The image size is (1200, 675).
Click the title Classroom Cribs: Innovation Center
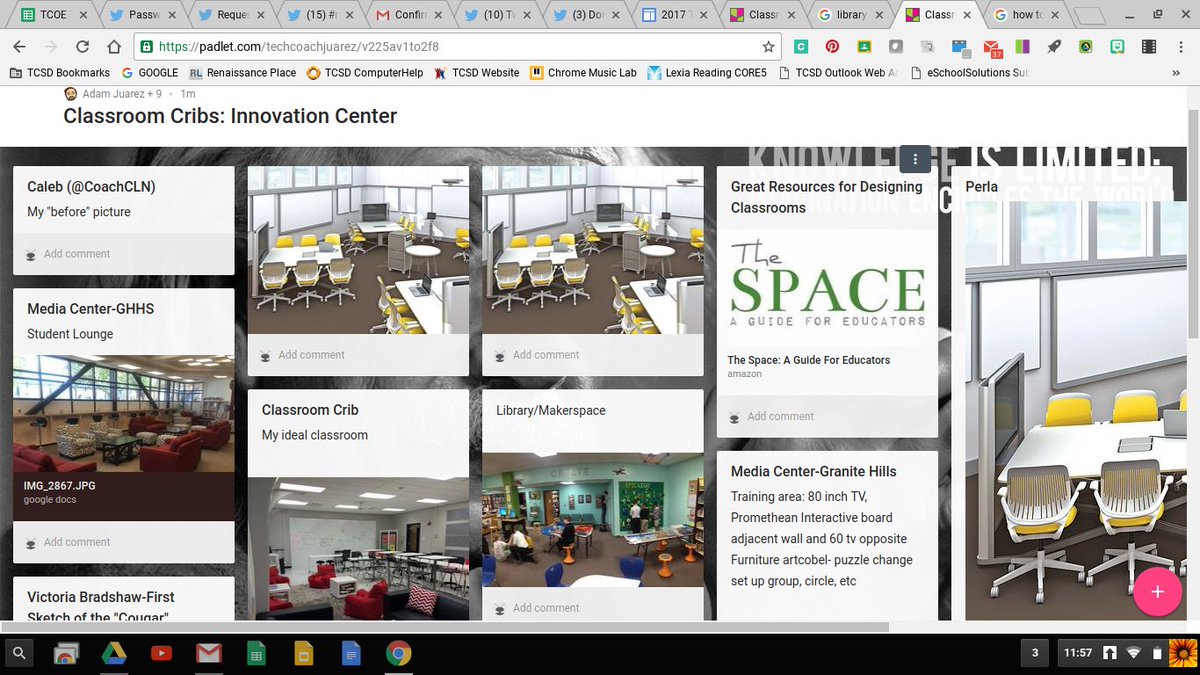click(x=230, y=116)
